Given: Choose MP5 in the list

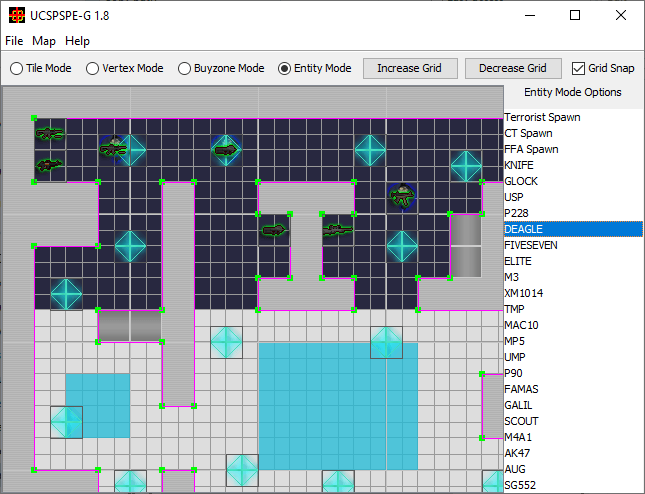Looking at the screenshot, I should point(573,341).
